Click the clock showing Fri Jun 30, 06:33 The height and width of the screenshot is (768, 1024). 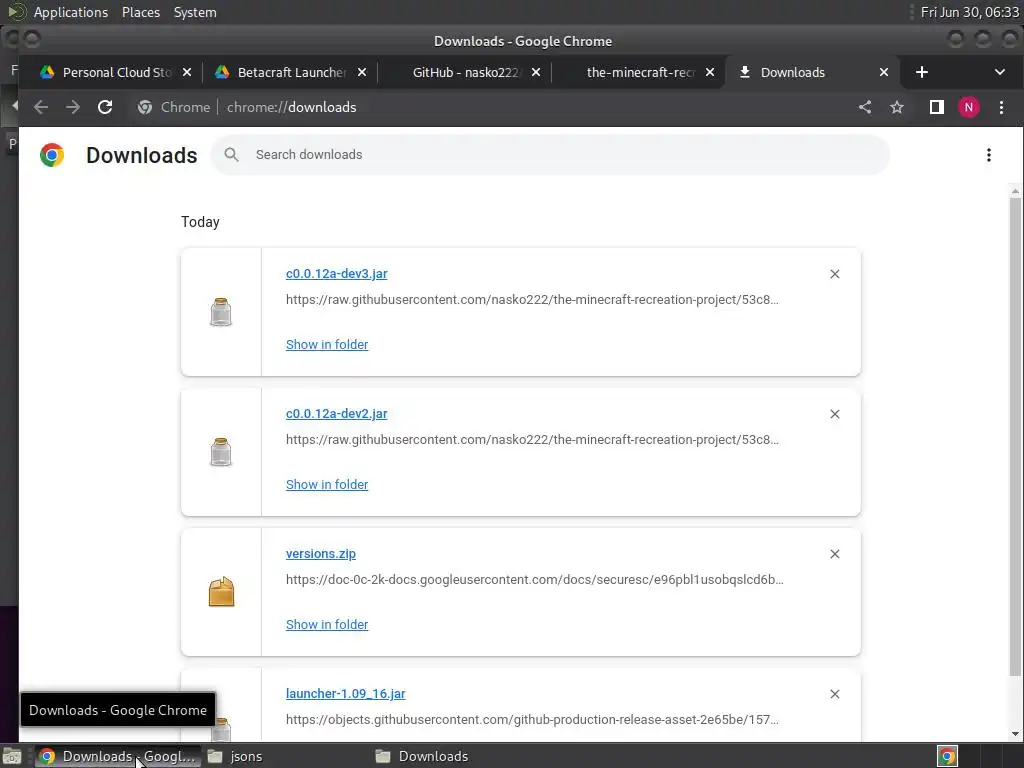pos(969,12)
